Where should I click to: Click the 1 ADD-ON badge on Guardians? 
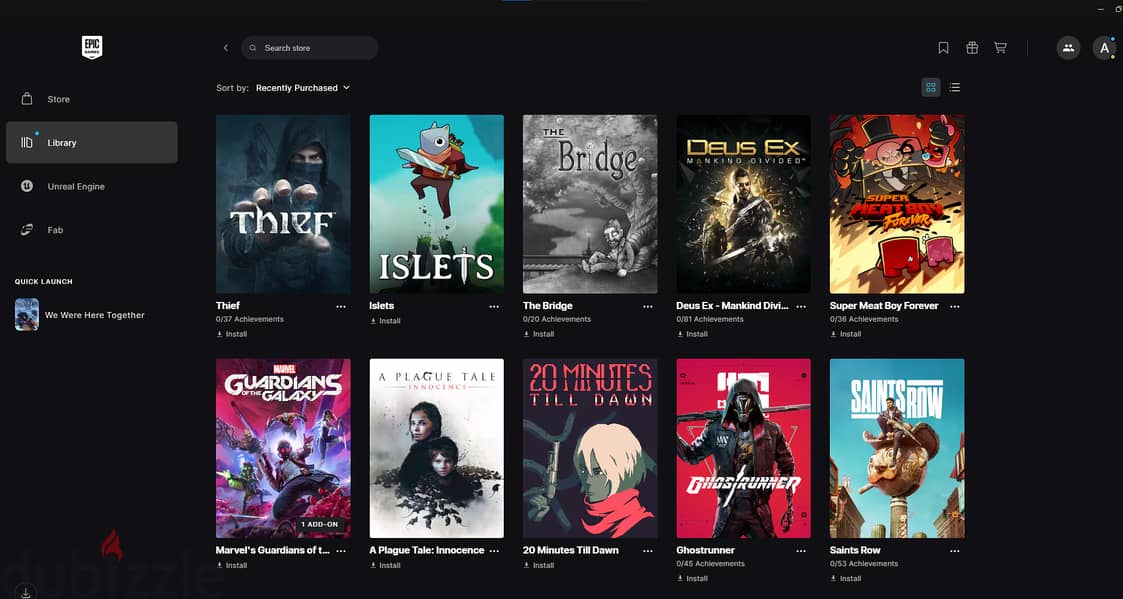tap(319, 524)
